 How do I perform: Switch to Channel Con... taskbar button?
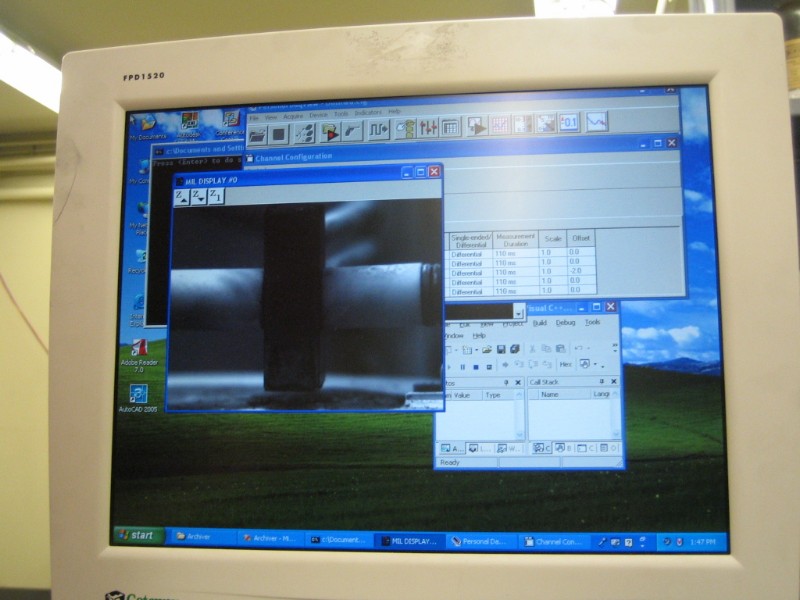point(554,542)
